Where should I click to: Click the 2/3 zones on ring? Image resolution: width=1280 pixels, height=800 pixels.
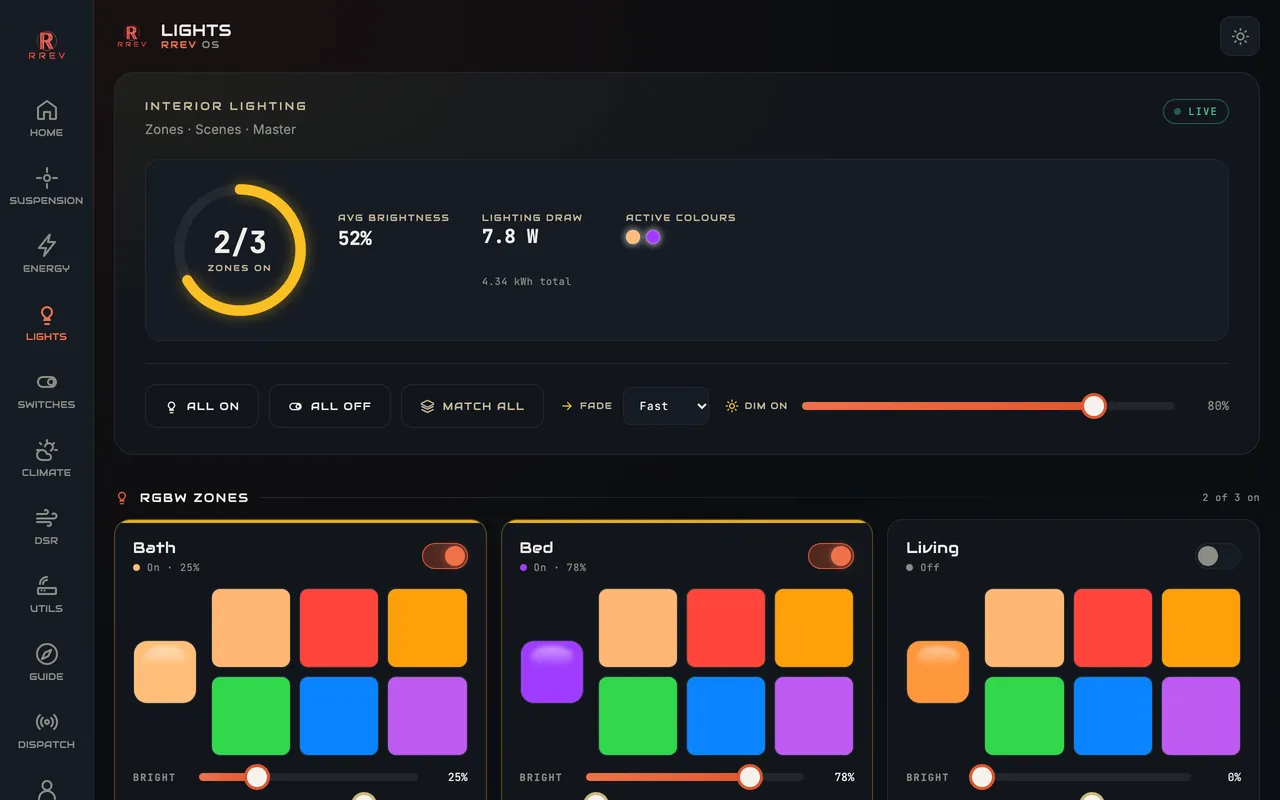coord(240,250)
